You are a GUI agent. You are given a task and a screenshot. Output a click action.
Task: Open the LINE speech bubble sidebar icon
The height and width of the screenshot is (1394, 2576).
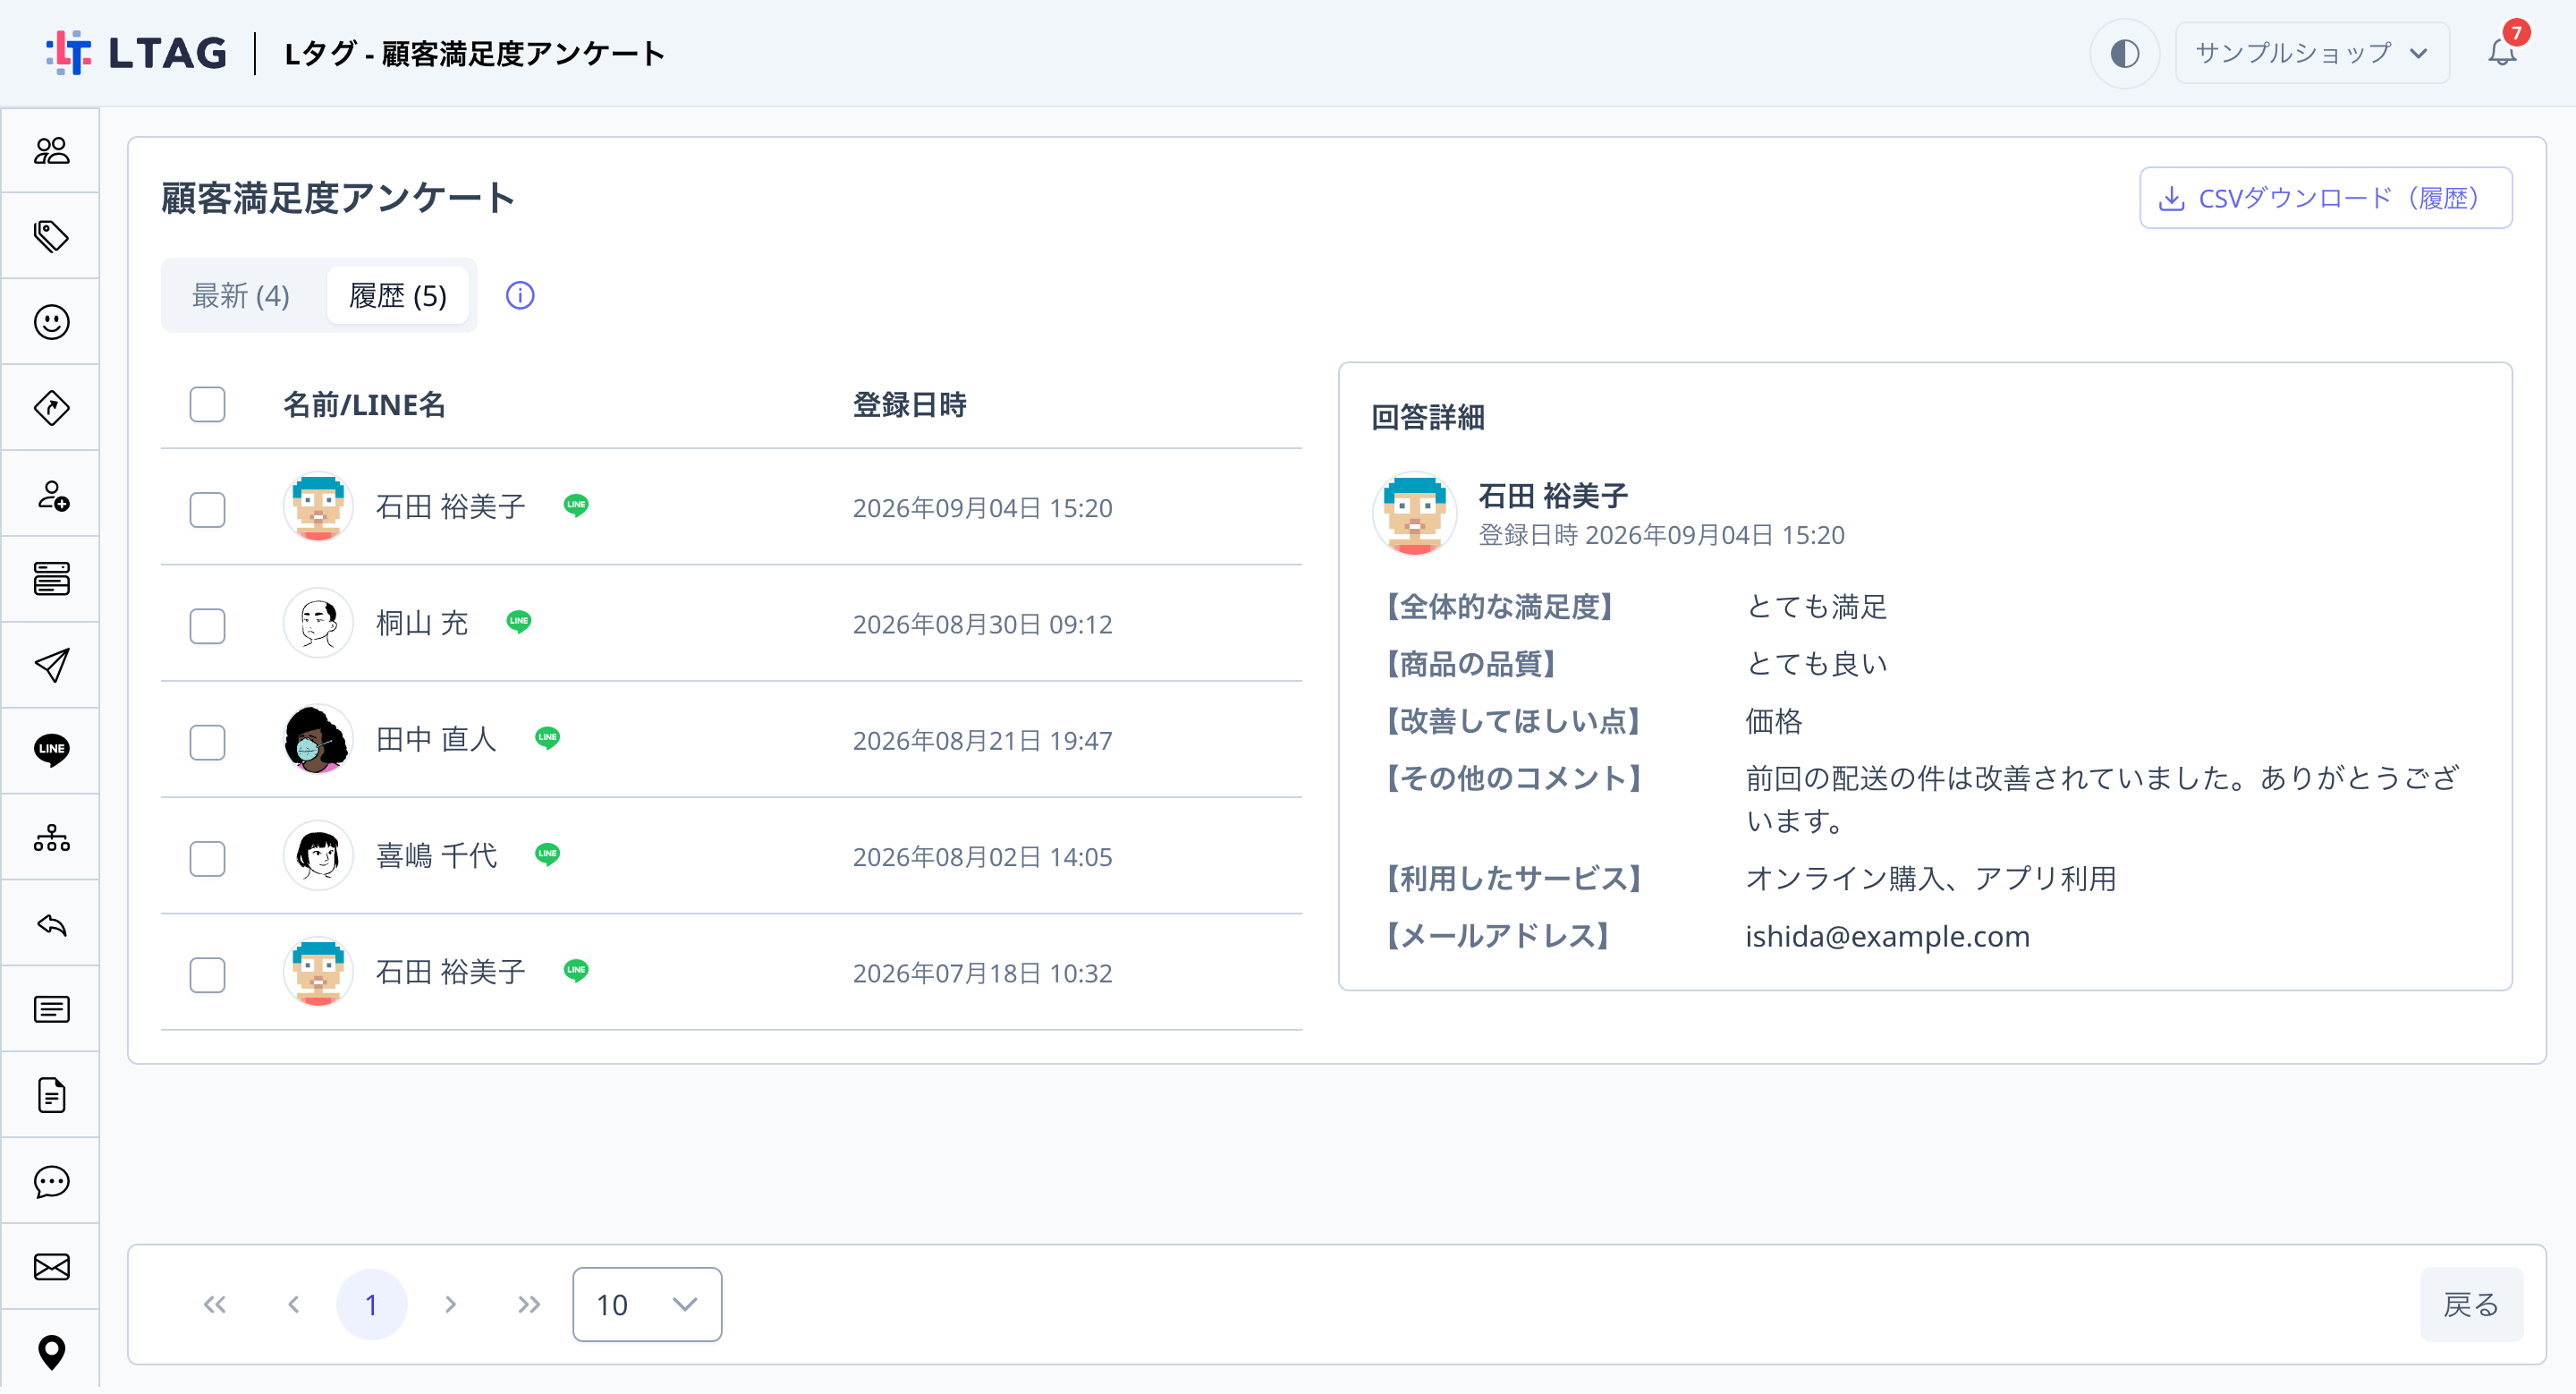pyautogui.click(x=51, y=750)
